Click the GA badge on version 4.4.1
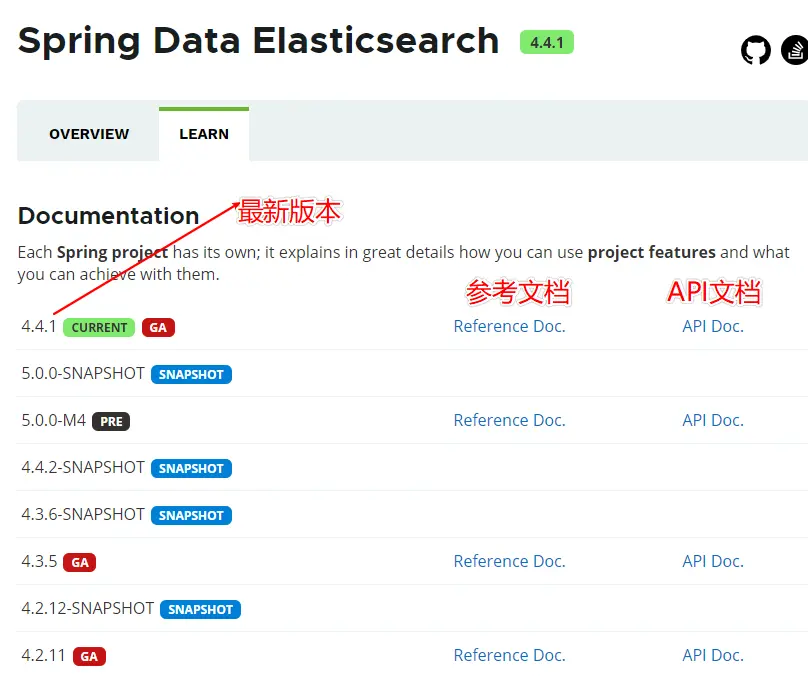This screenshot has height=693, width=808. [158, 328]
